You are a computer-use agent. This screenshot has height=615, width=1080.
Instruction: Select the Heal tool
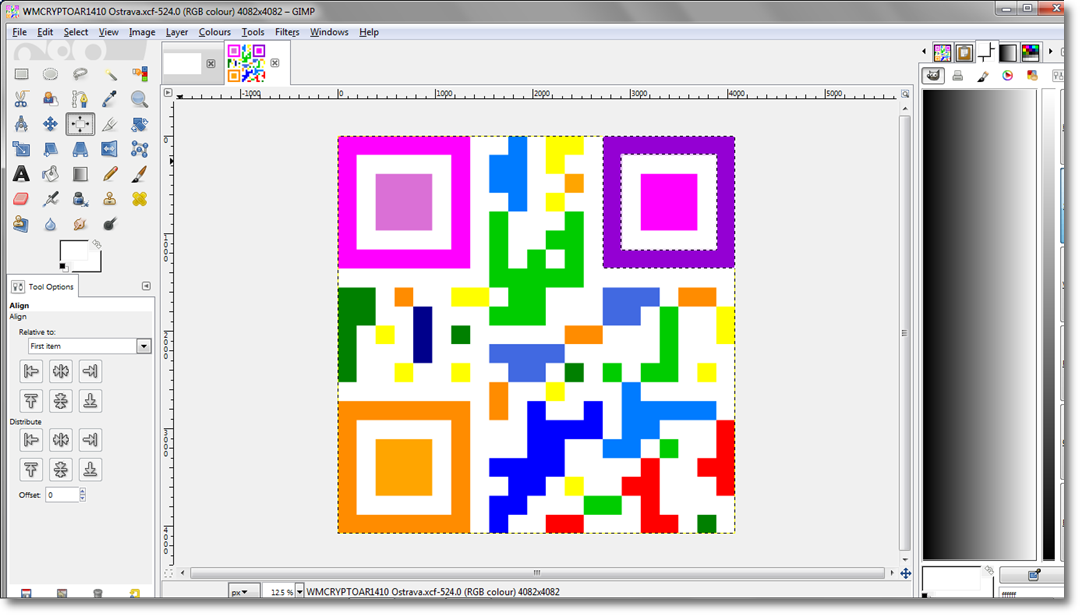(x=139, y=199)
